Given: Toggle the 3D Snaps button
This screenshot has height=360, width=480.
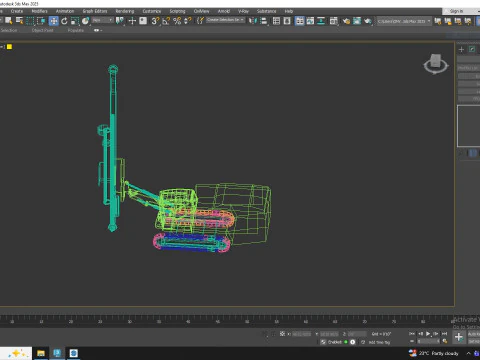Looking at the screenshot, I should pyautogui.click(x=155, y=21).
